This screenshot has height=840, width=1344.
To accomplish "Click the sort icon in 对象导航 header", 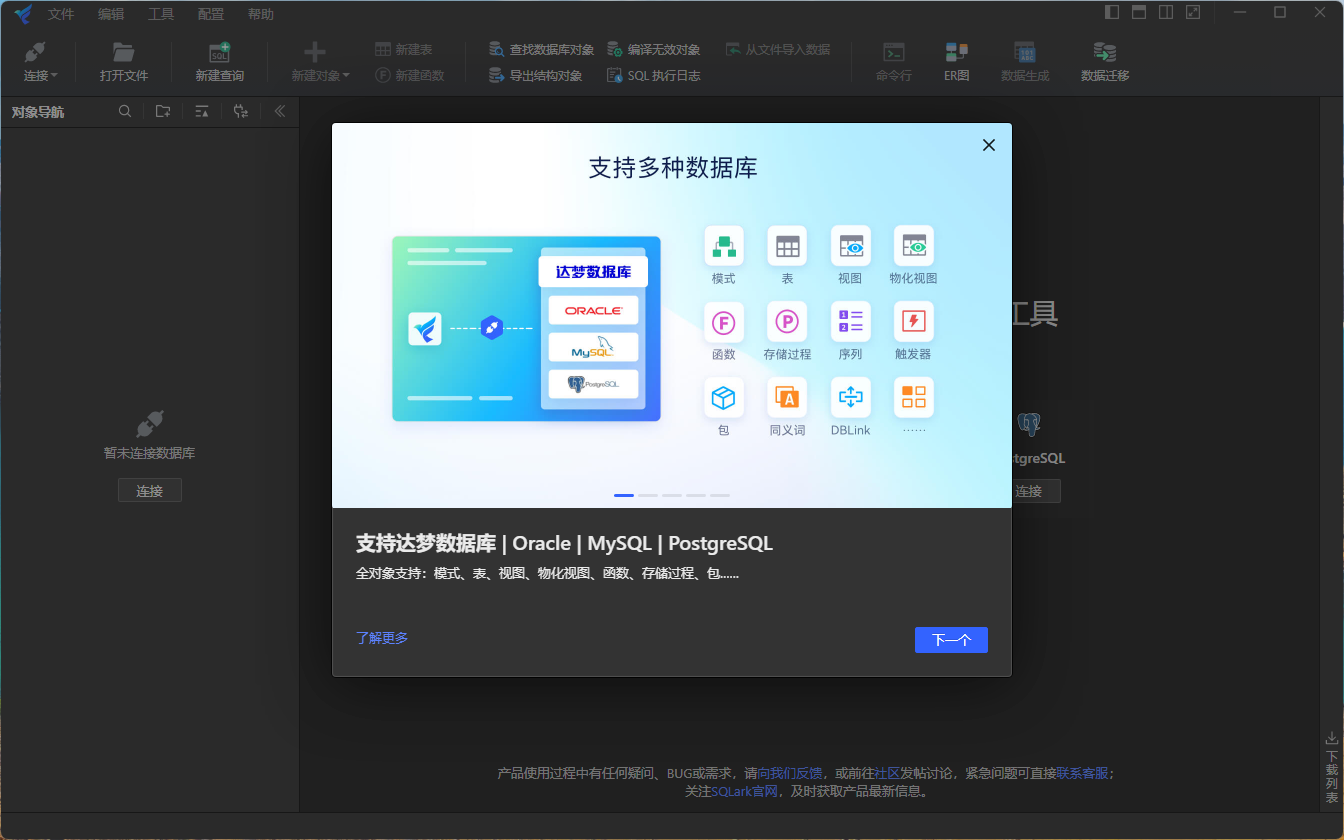I will tap(202, 111).
